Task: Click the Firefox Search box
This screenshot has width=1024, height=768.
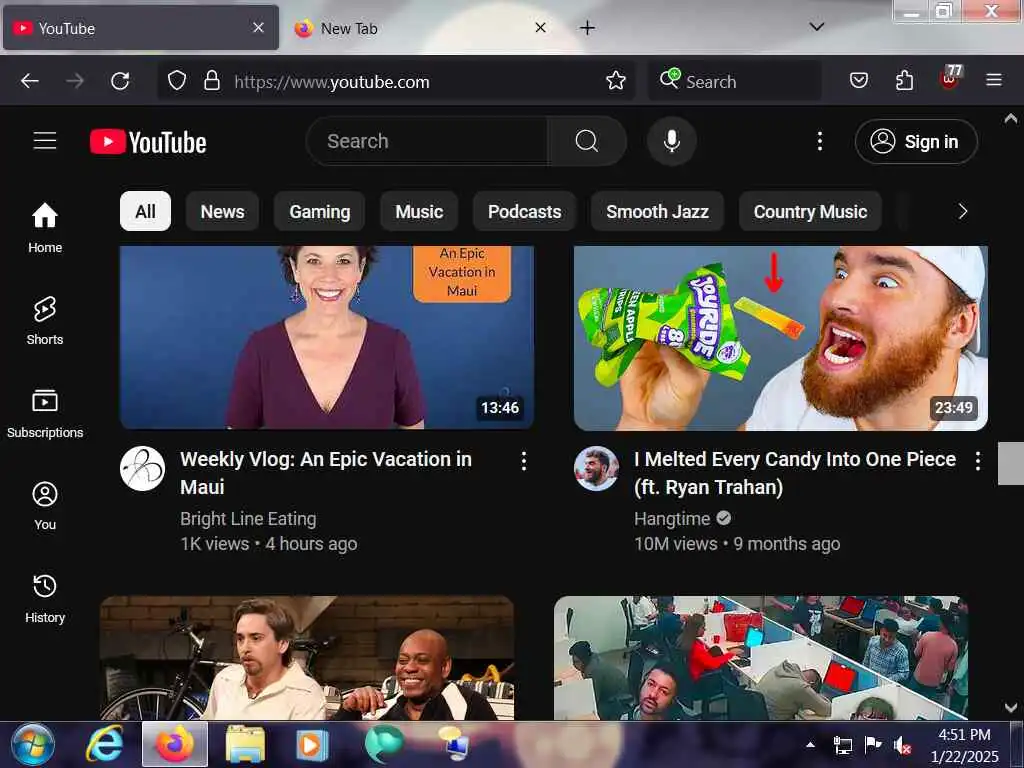Action: 735,82
